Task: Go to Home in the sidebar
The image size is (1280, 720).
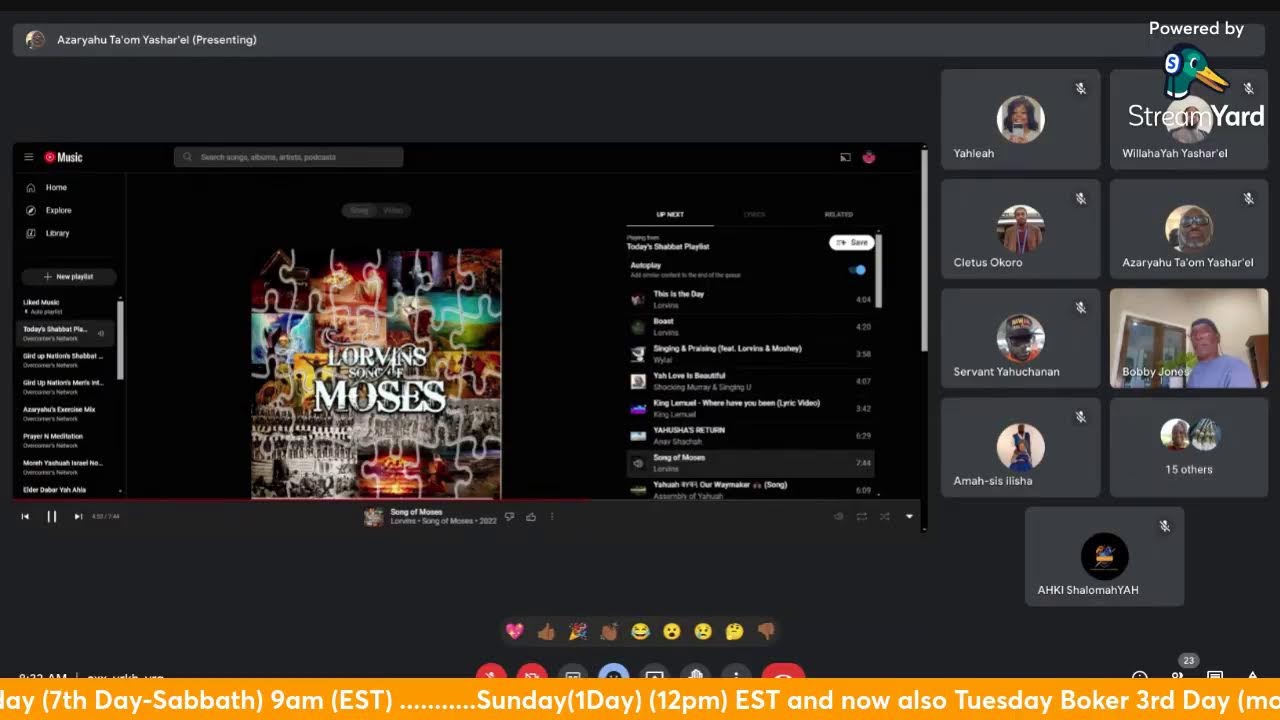Action: 47,187
